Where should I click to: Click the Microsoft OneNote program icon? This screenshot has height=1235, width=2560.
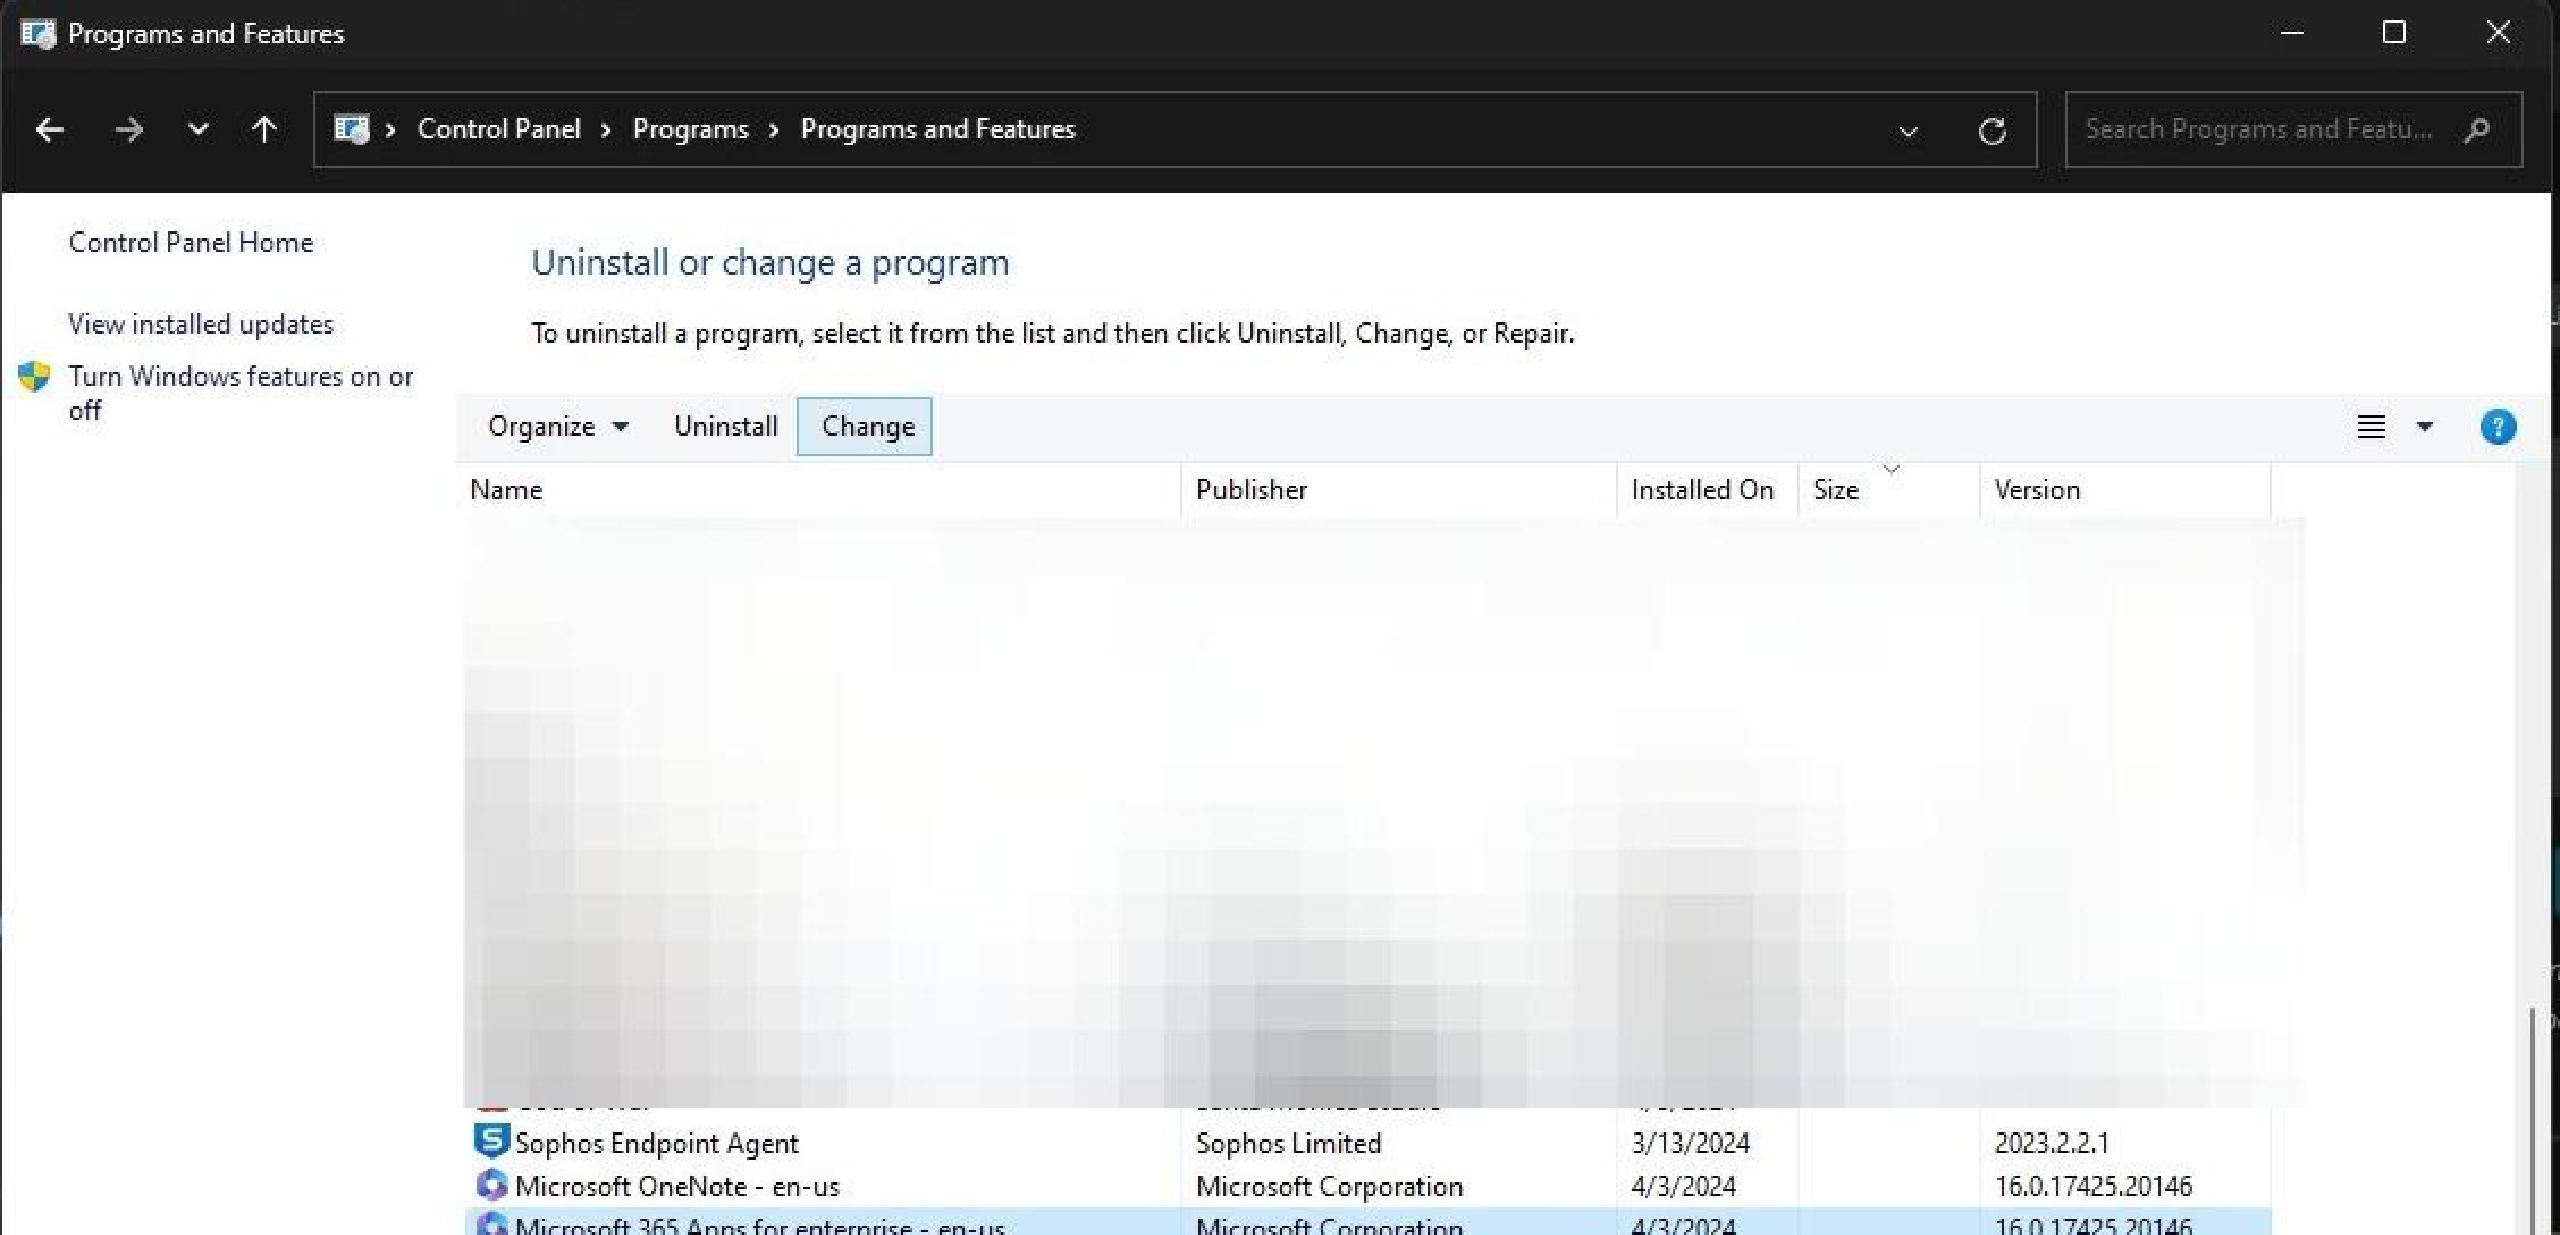[491, 1185]
